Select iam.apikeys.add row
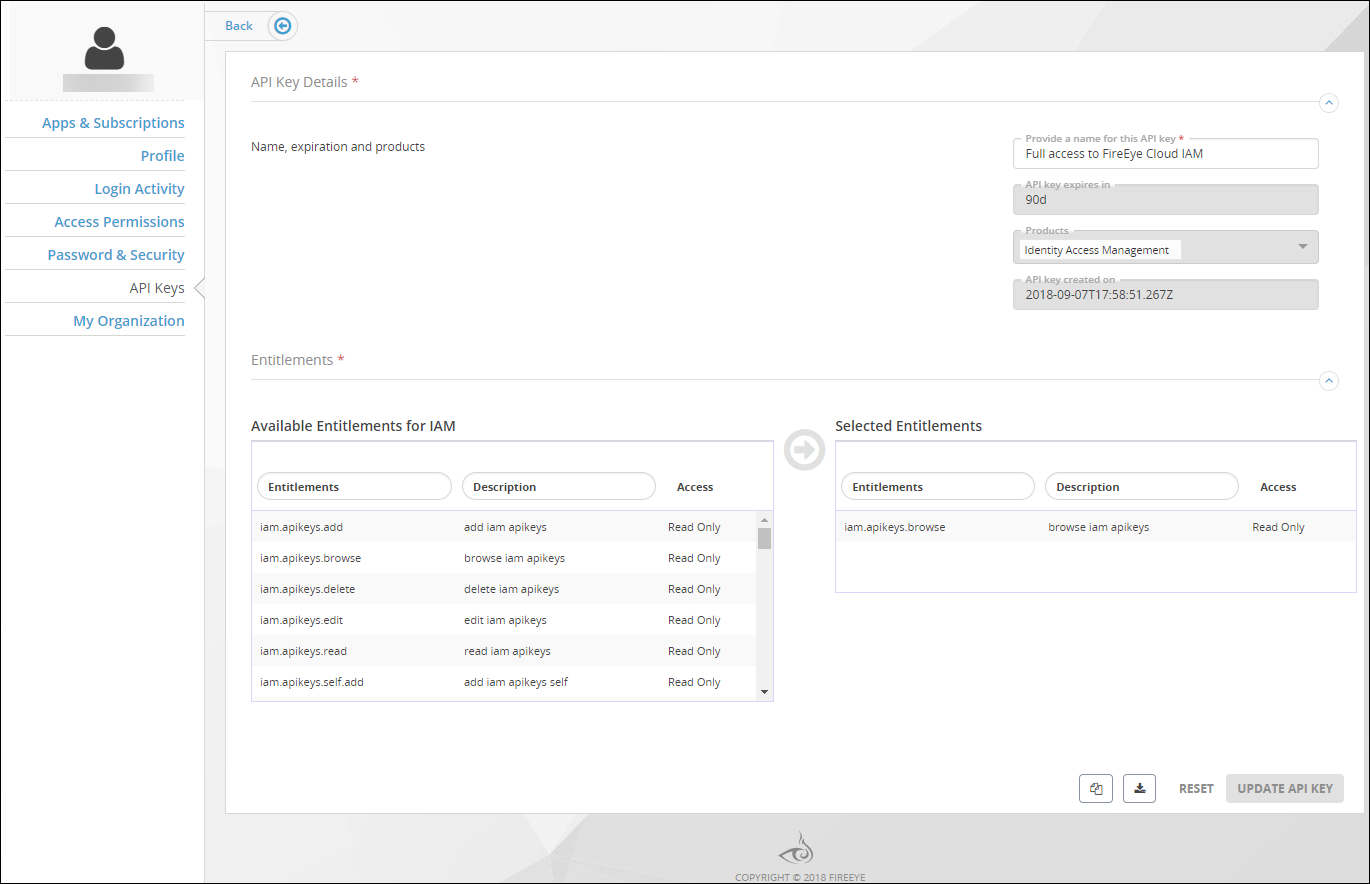 coord(504,527)
